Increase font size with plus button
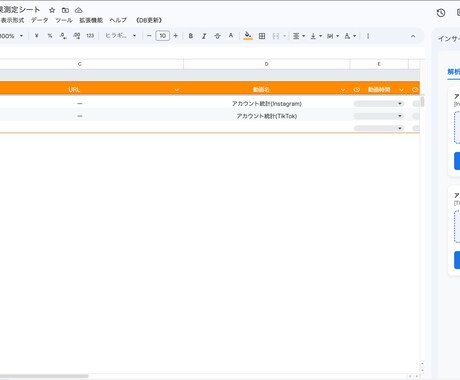This screenshot has width=460, height=380. [176, 36]
